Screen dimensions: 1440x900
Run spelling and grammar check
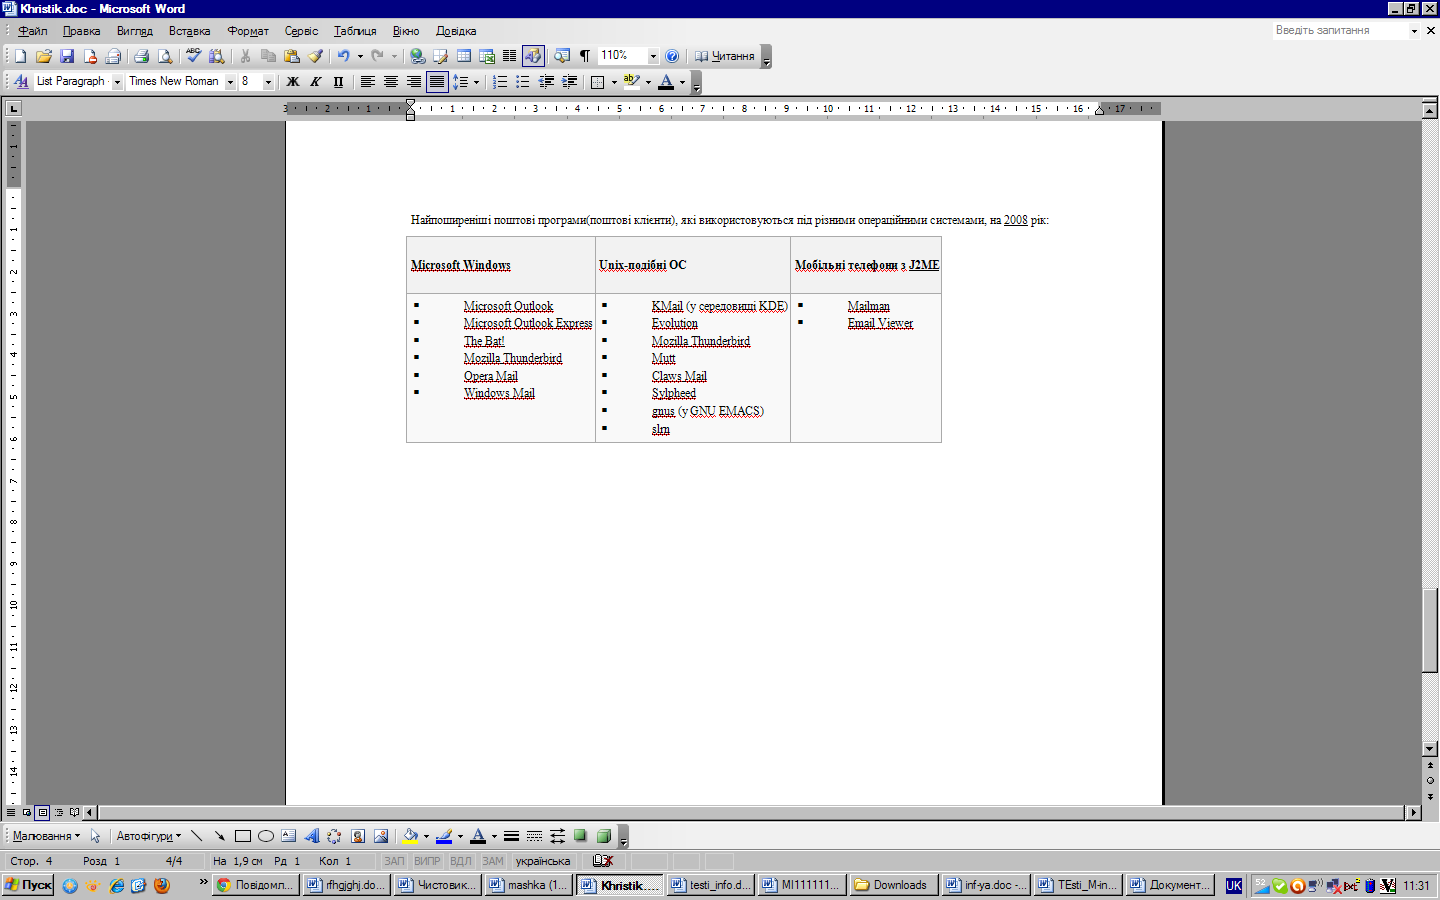[193, 56]
